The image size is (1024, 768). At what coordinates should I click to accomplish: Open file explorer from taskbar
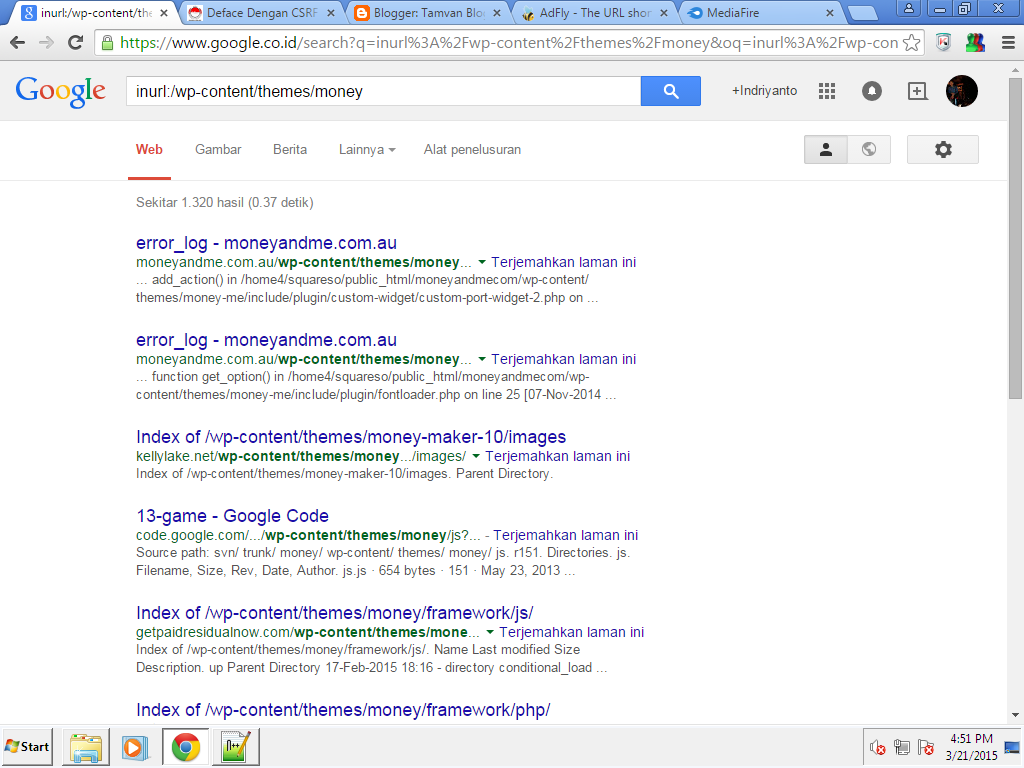tap(86, 747)
